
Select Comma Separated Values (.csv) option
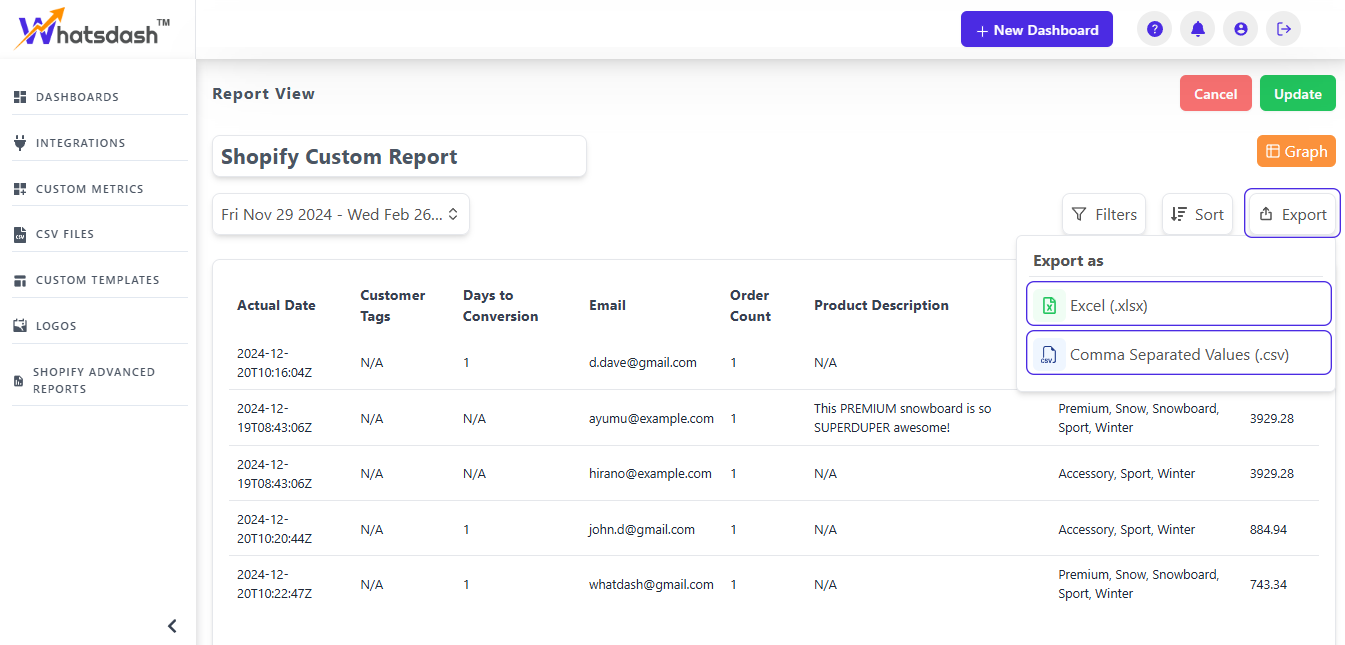pyautogui.click(x=1179, y=353)
